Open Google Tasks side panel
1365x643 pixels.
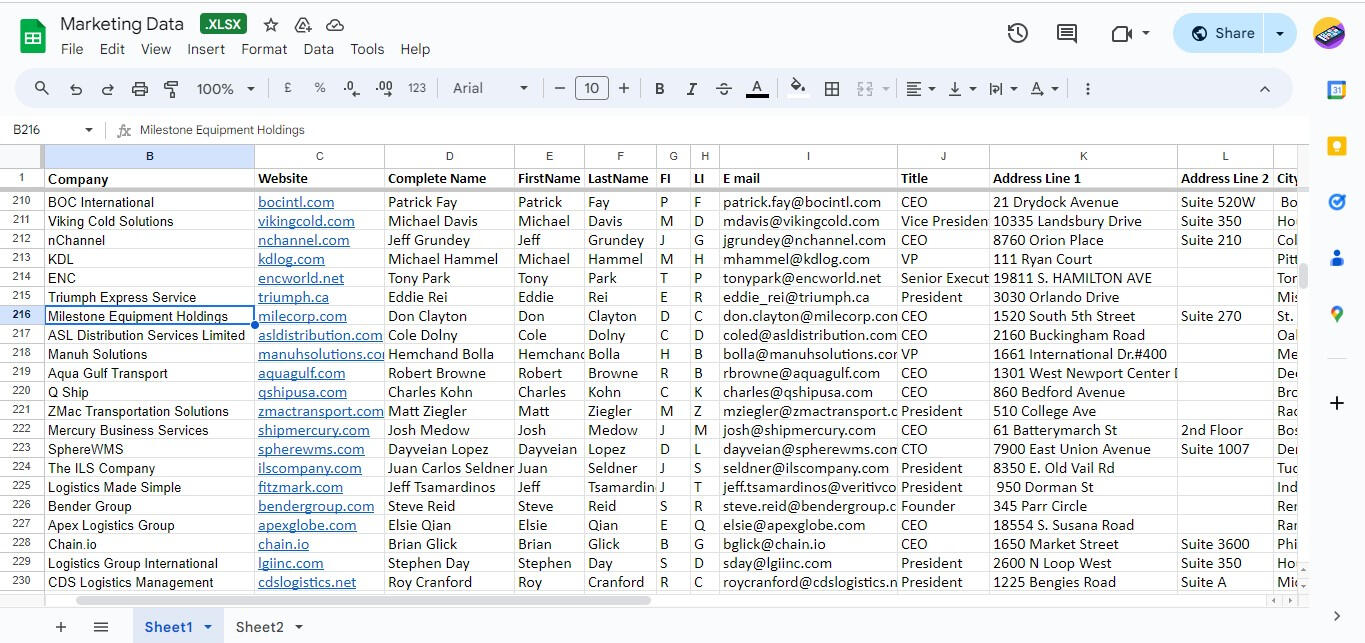click(1336, 202)
